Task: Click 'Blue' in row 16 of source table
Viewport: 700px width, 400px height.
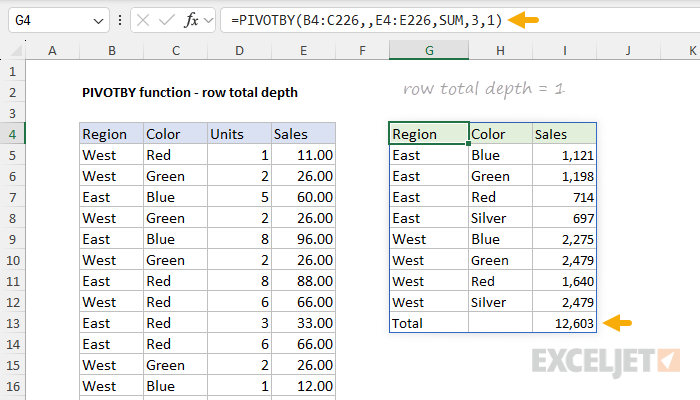Action: pos(175,386)
